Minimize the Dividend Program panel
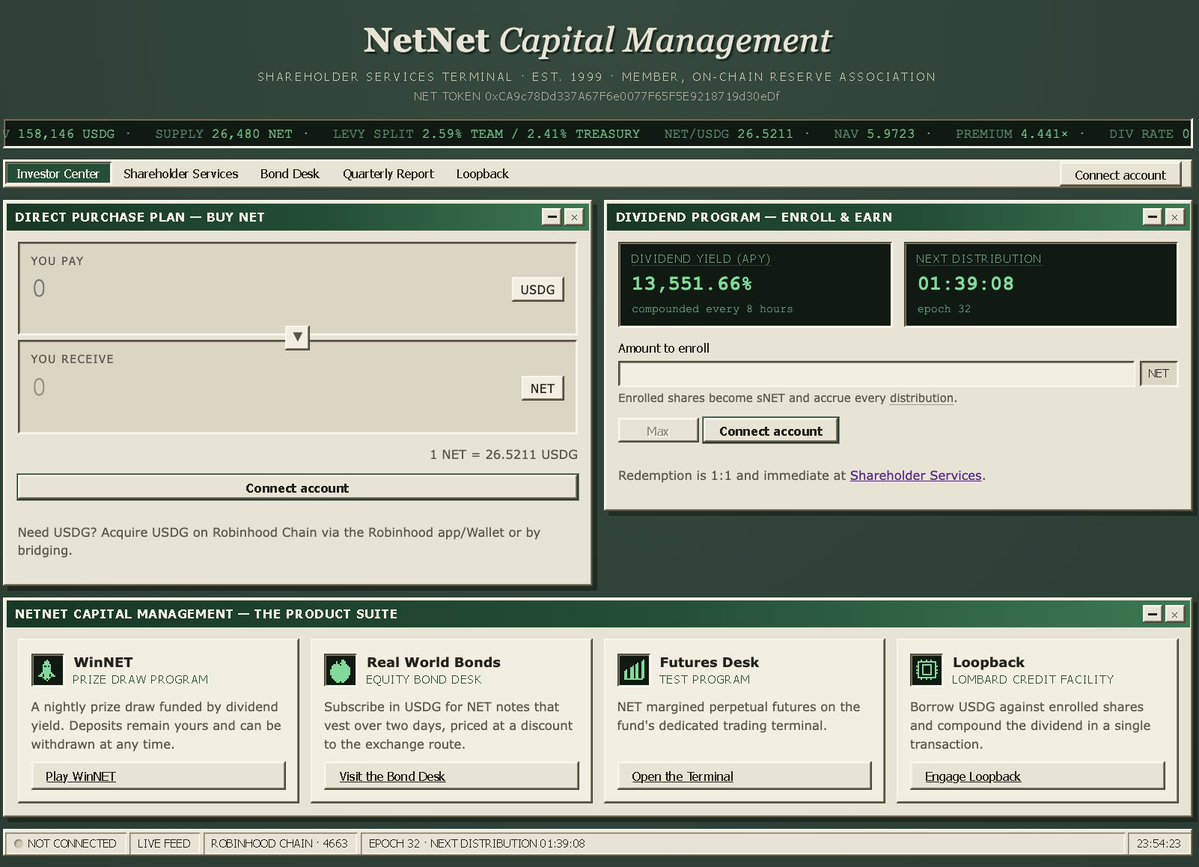 [x=1152, y=217]
